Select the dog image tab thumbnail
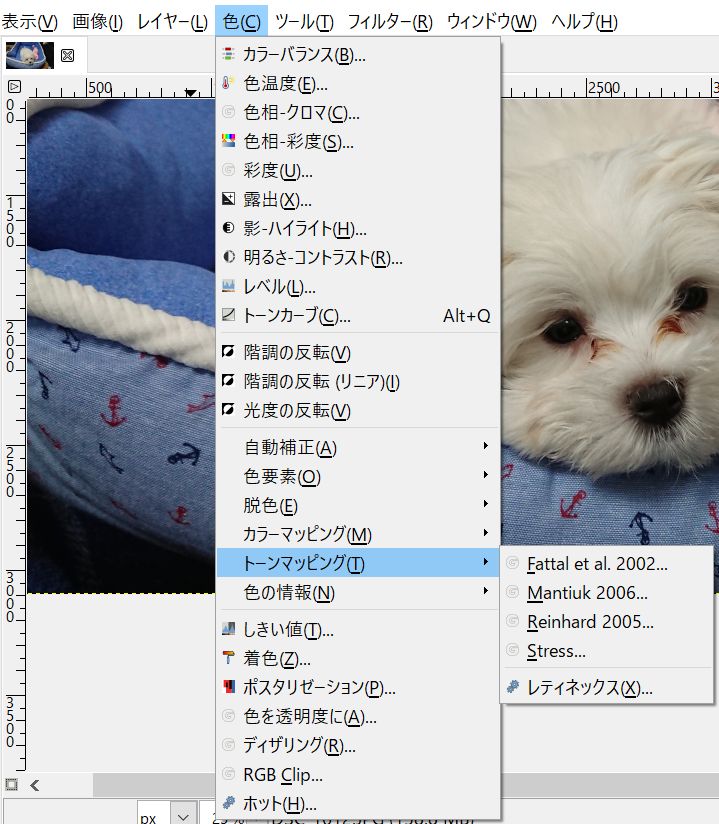Image resolution: width=719 pixels, height=824 pixels. tap(29, 55)
